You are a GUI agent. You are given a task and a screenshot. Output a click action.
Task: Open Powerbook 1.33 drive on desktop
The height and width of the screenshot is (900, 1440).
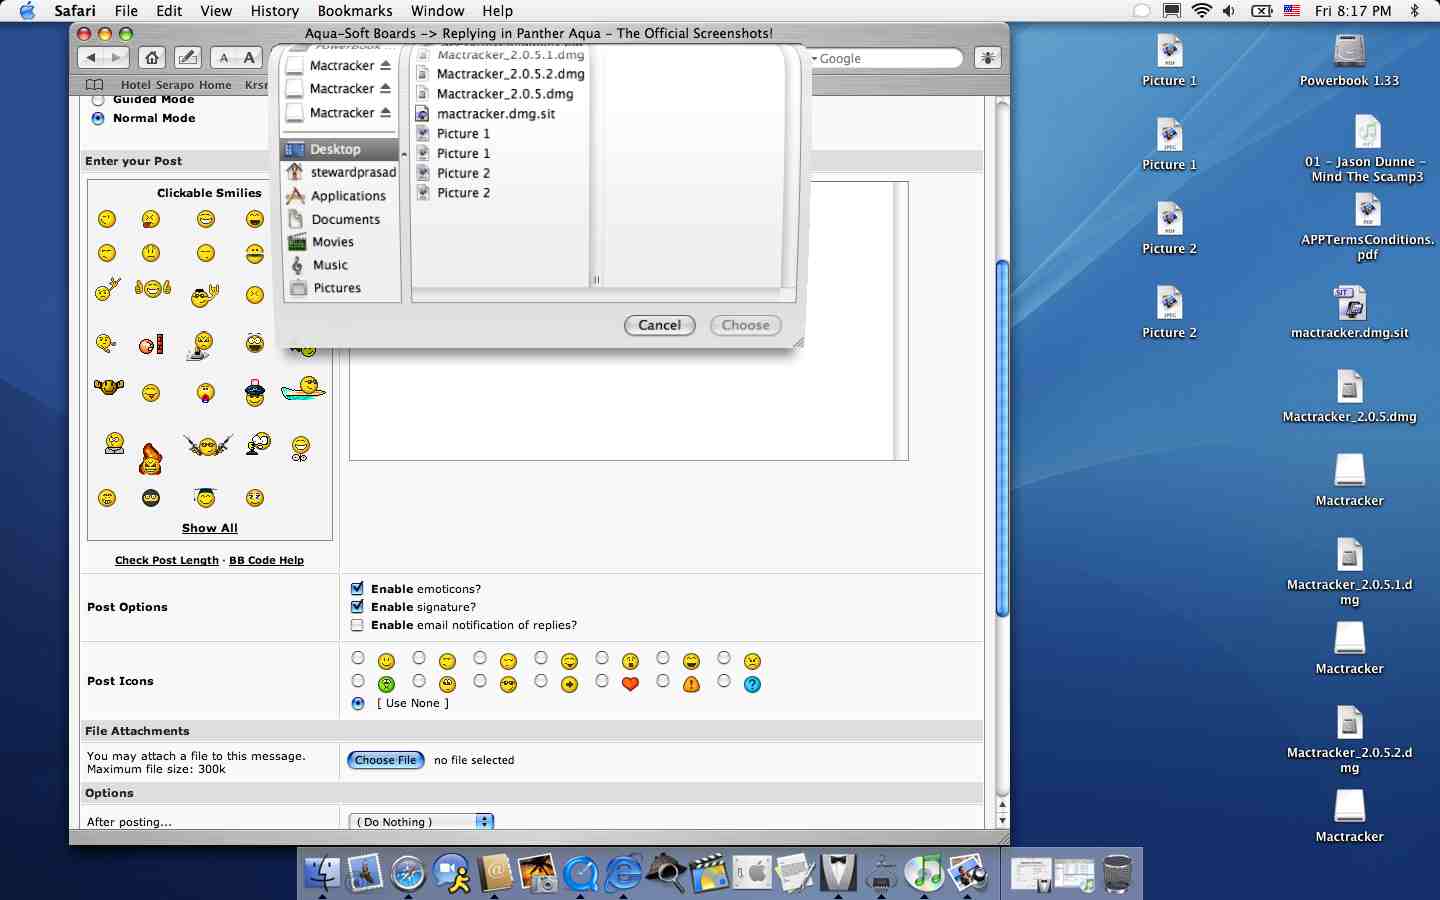click(1350, 52)
